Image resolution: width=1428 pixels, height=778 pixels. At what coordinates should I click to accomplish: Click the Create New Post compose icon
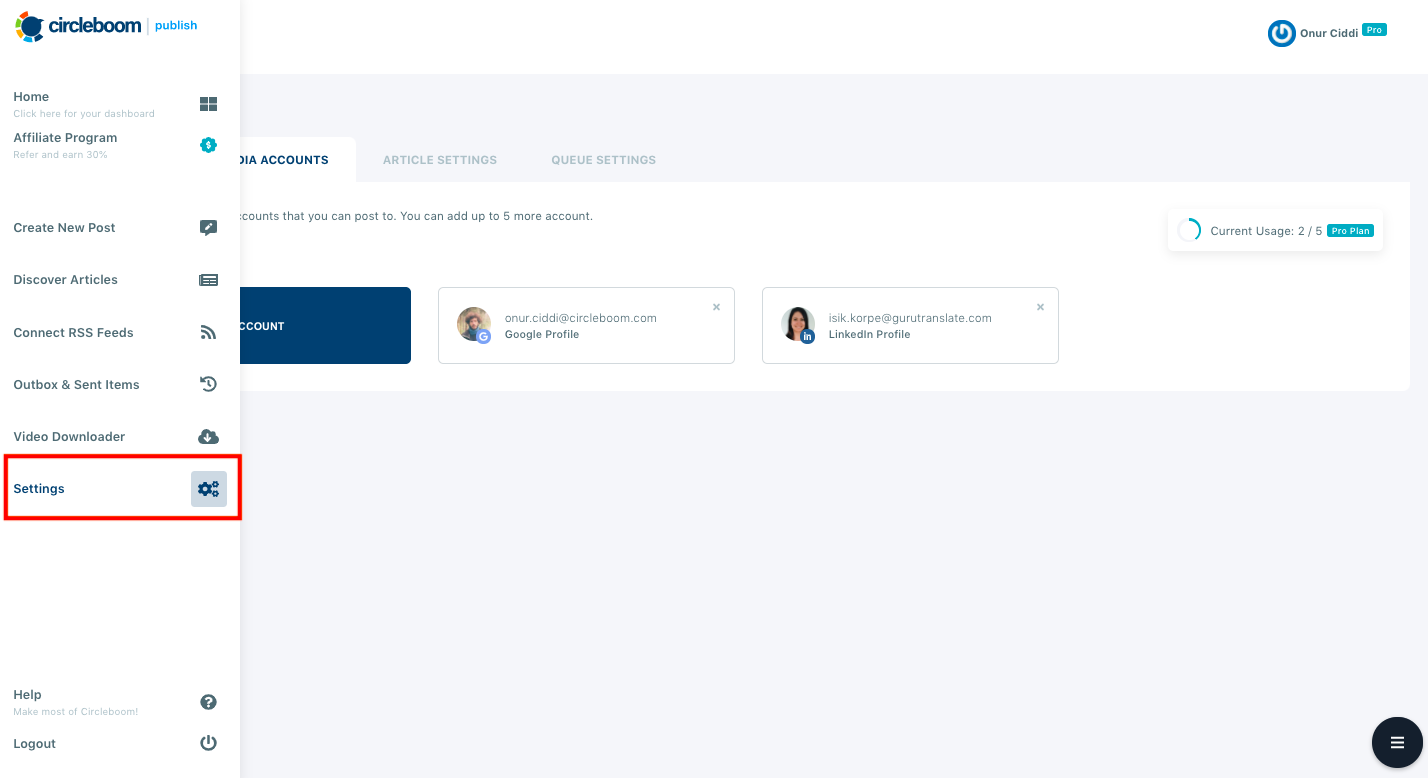(208, 228)
